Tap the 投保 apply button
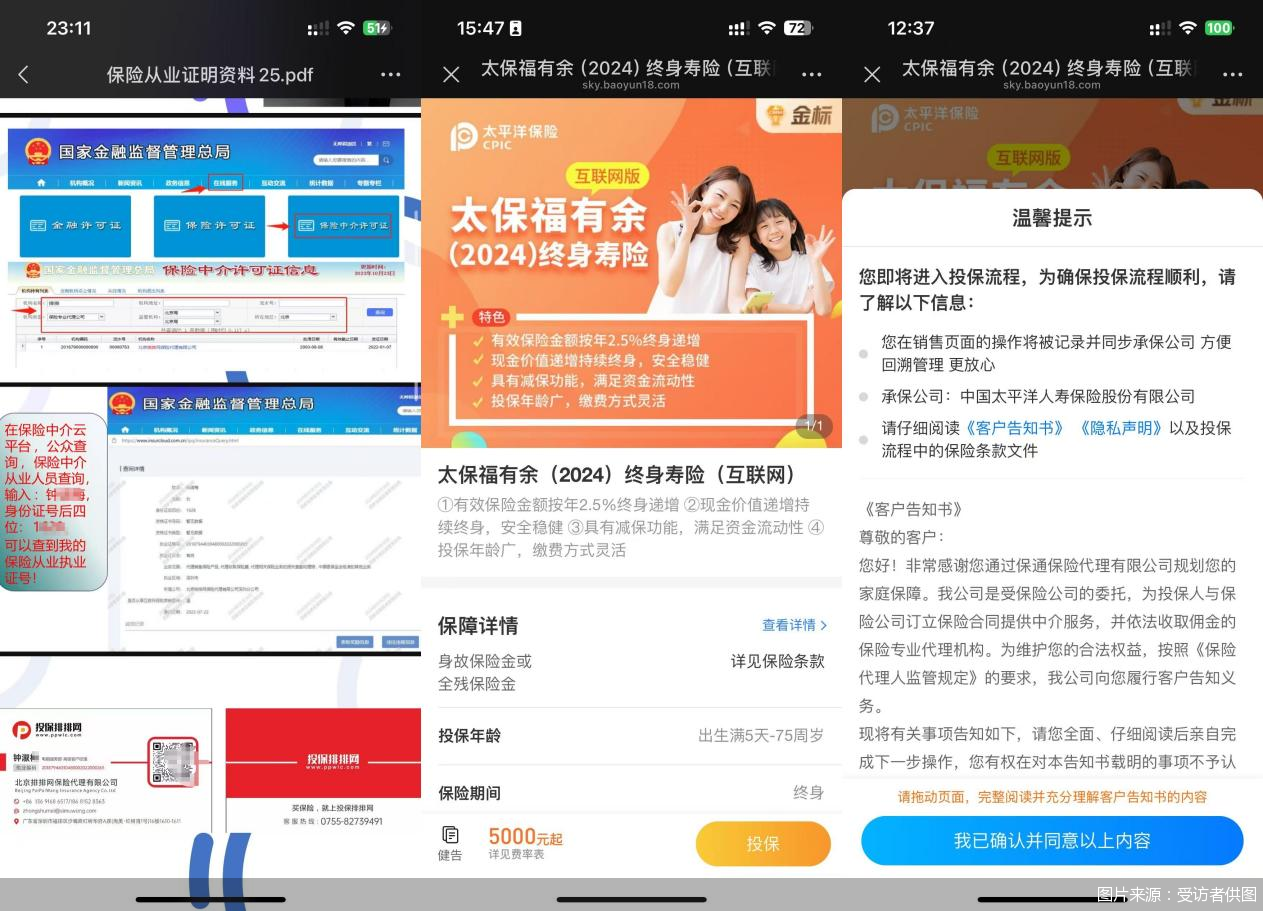 (x=763, y=843)
